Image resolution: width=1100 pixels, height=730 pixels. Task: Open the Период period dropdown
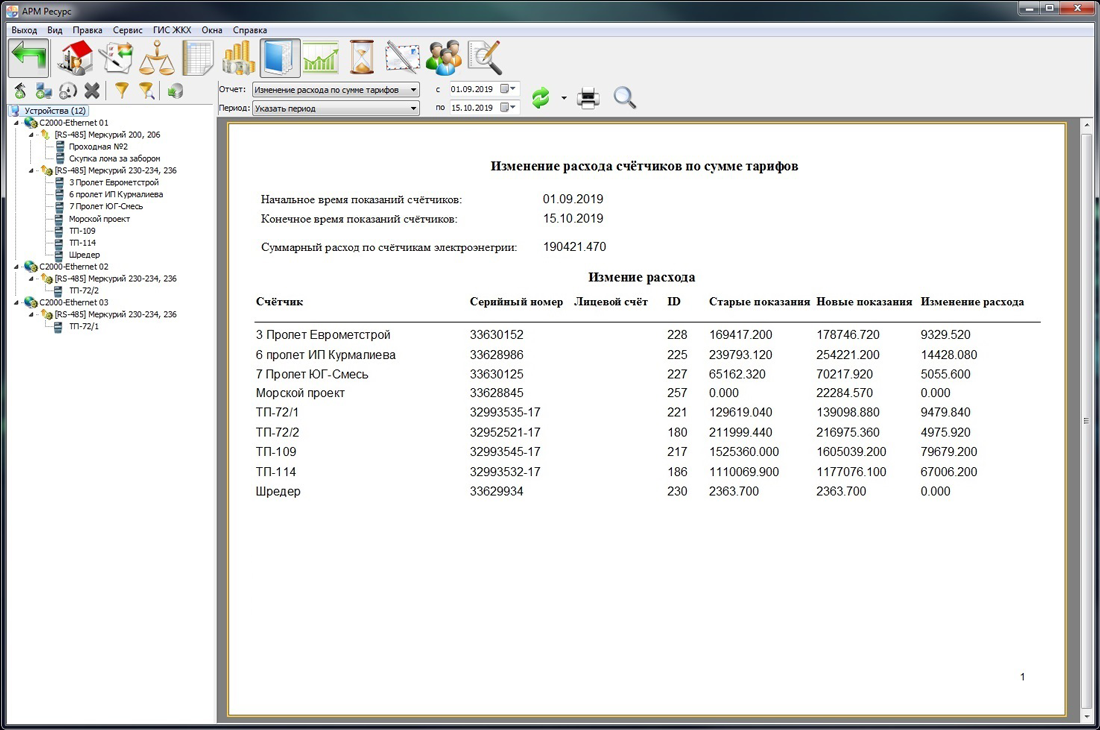[x=335, y=108]
